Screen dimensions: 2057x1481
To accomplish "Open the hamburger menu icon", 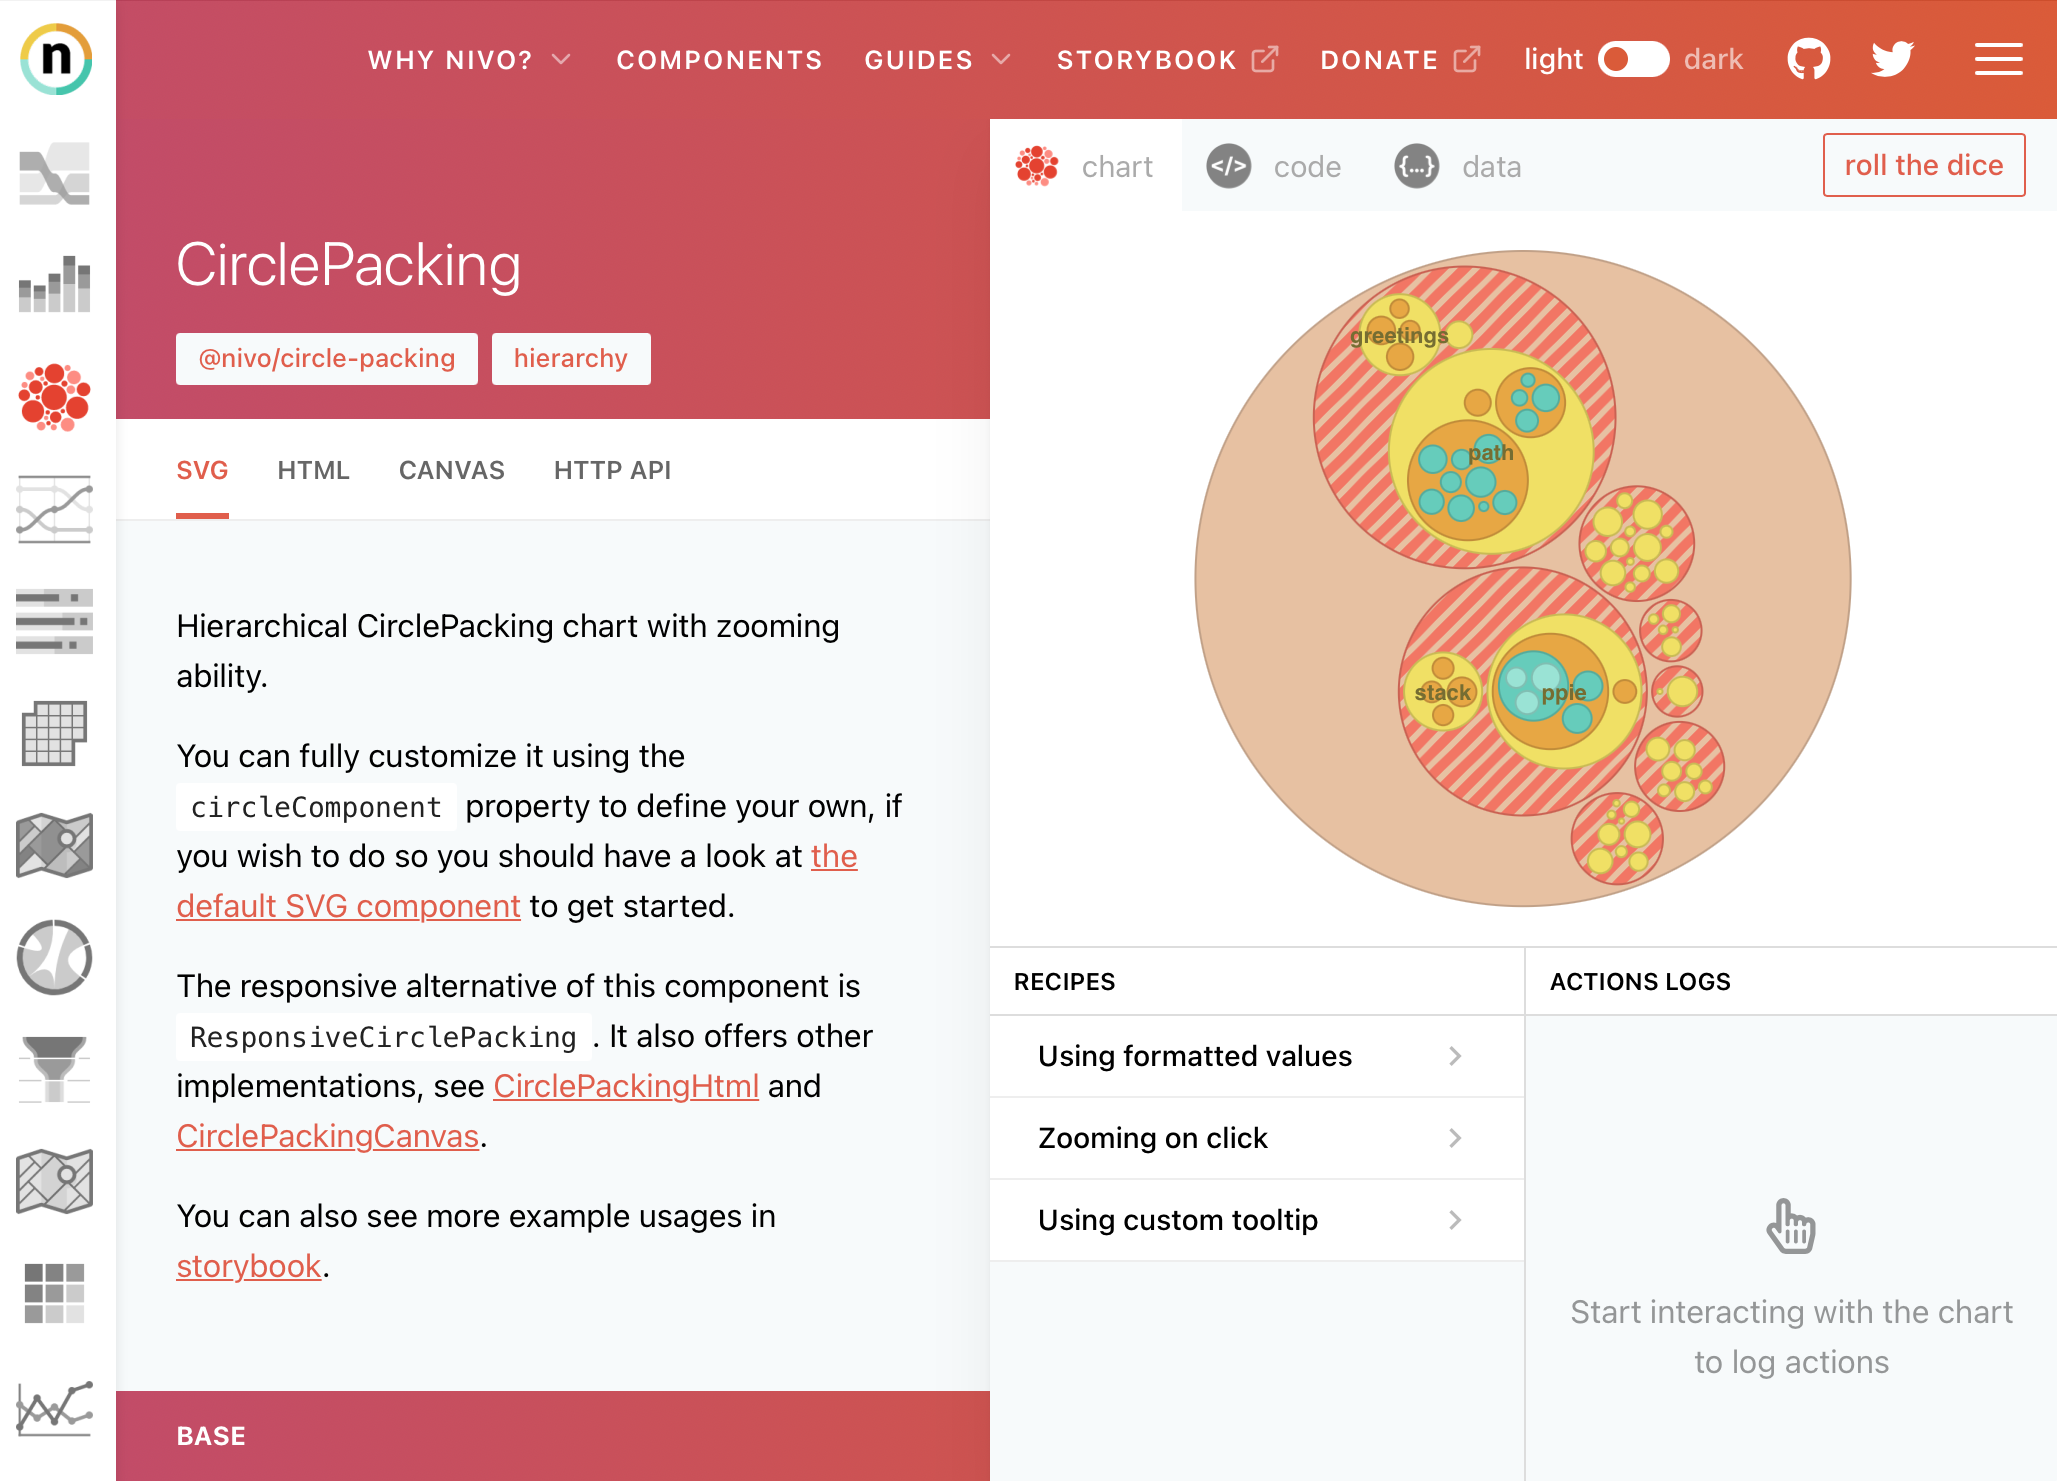I will click(x=1998, y=59).
